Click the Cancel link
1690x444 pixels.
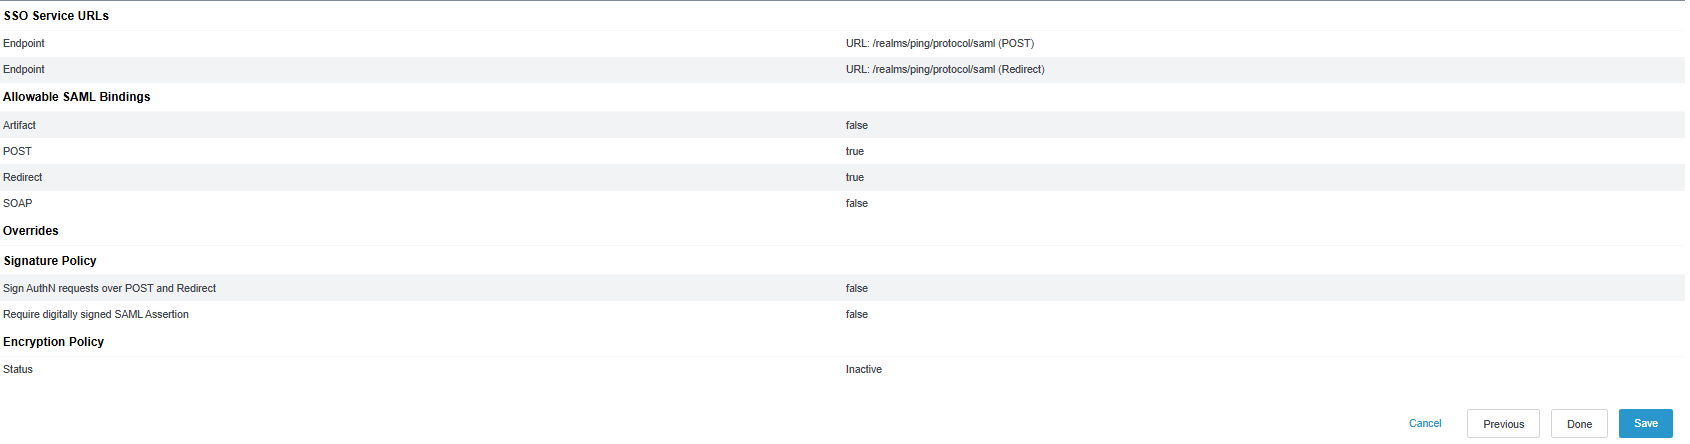[x=1424, y=423]
